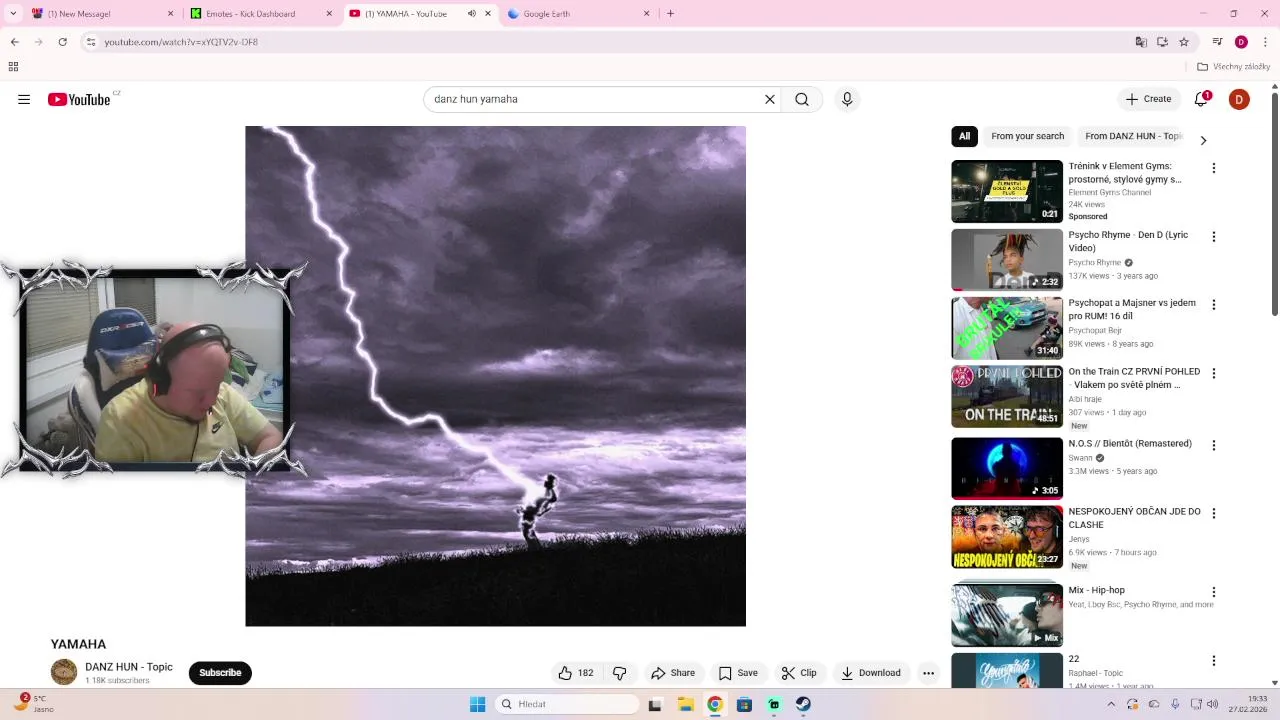This screenshot has width=1280, height=720.
Task: Open Chrome three-dot menu
Action: pyautogui.click(x=1264, y=42)
